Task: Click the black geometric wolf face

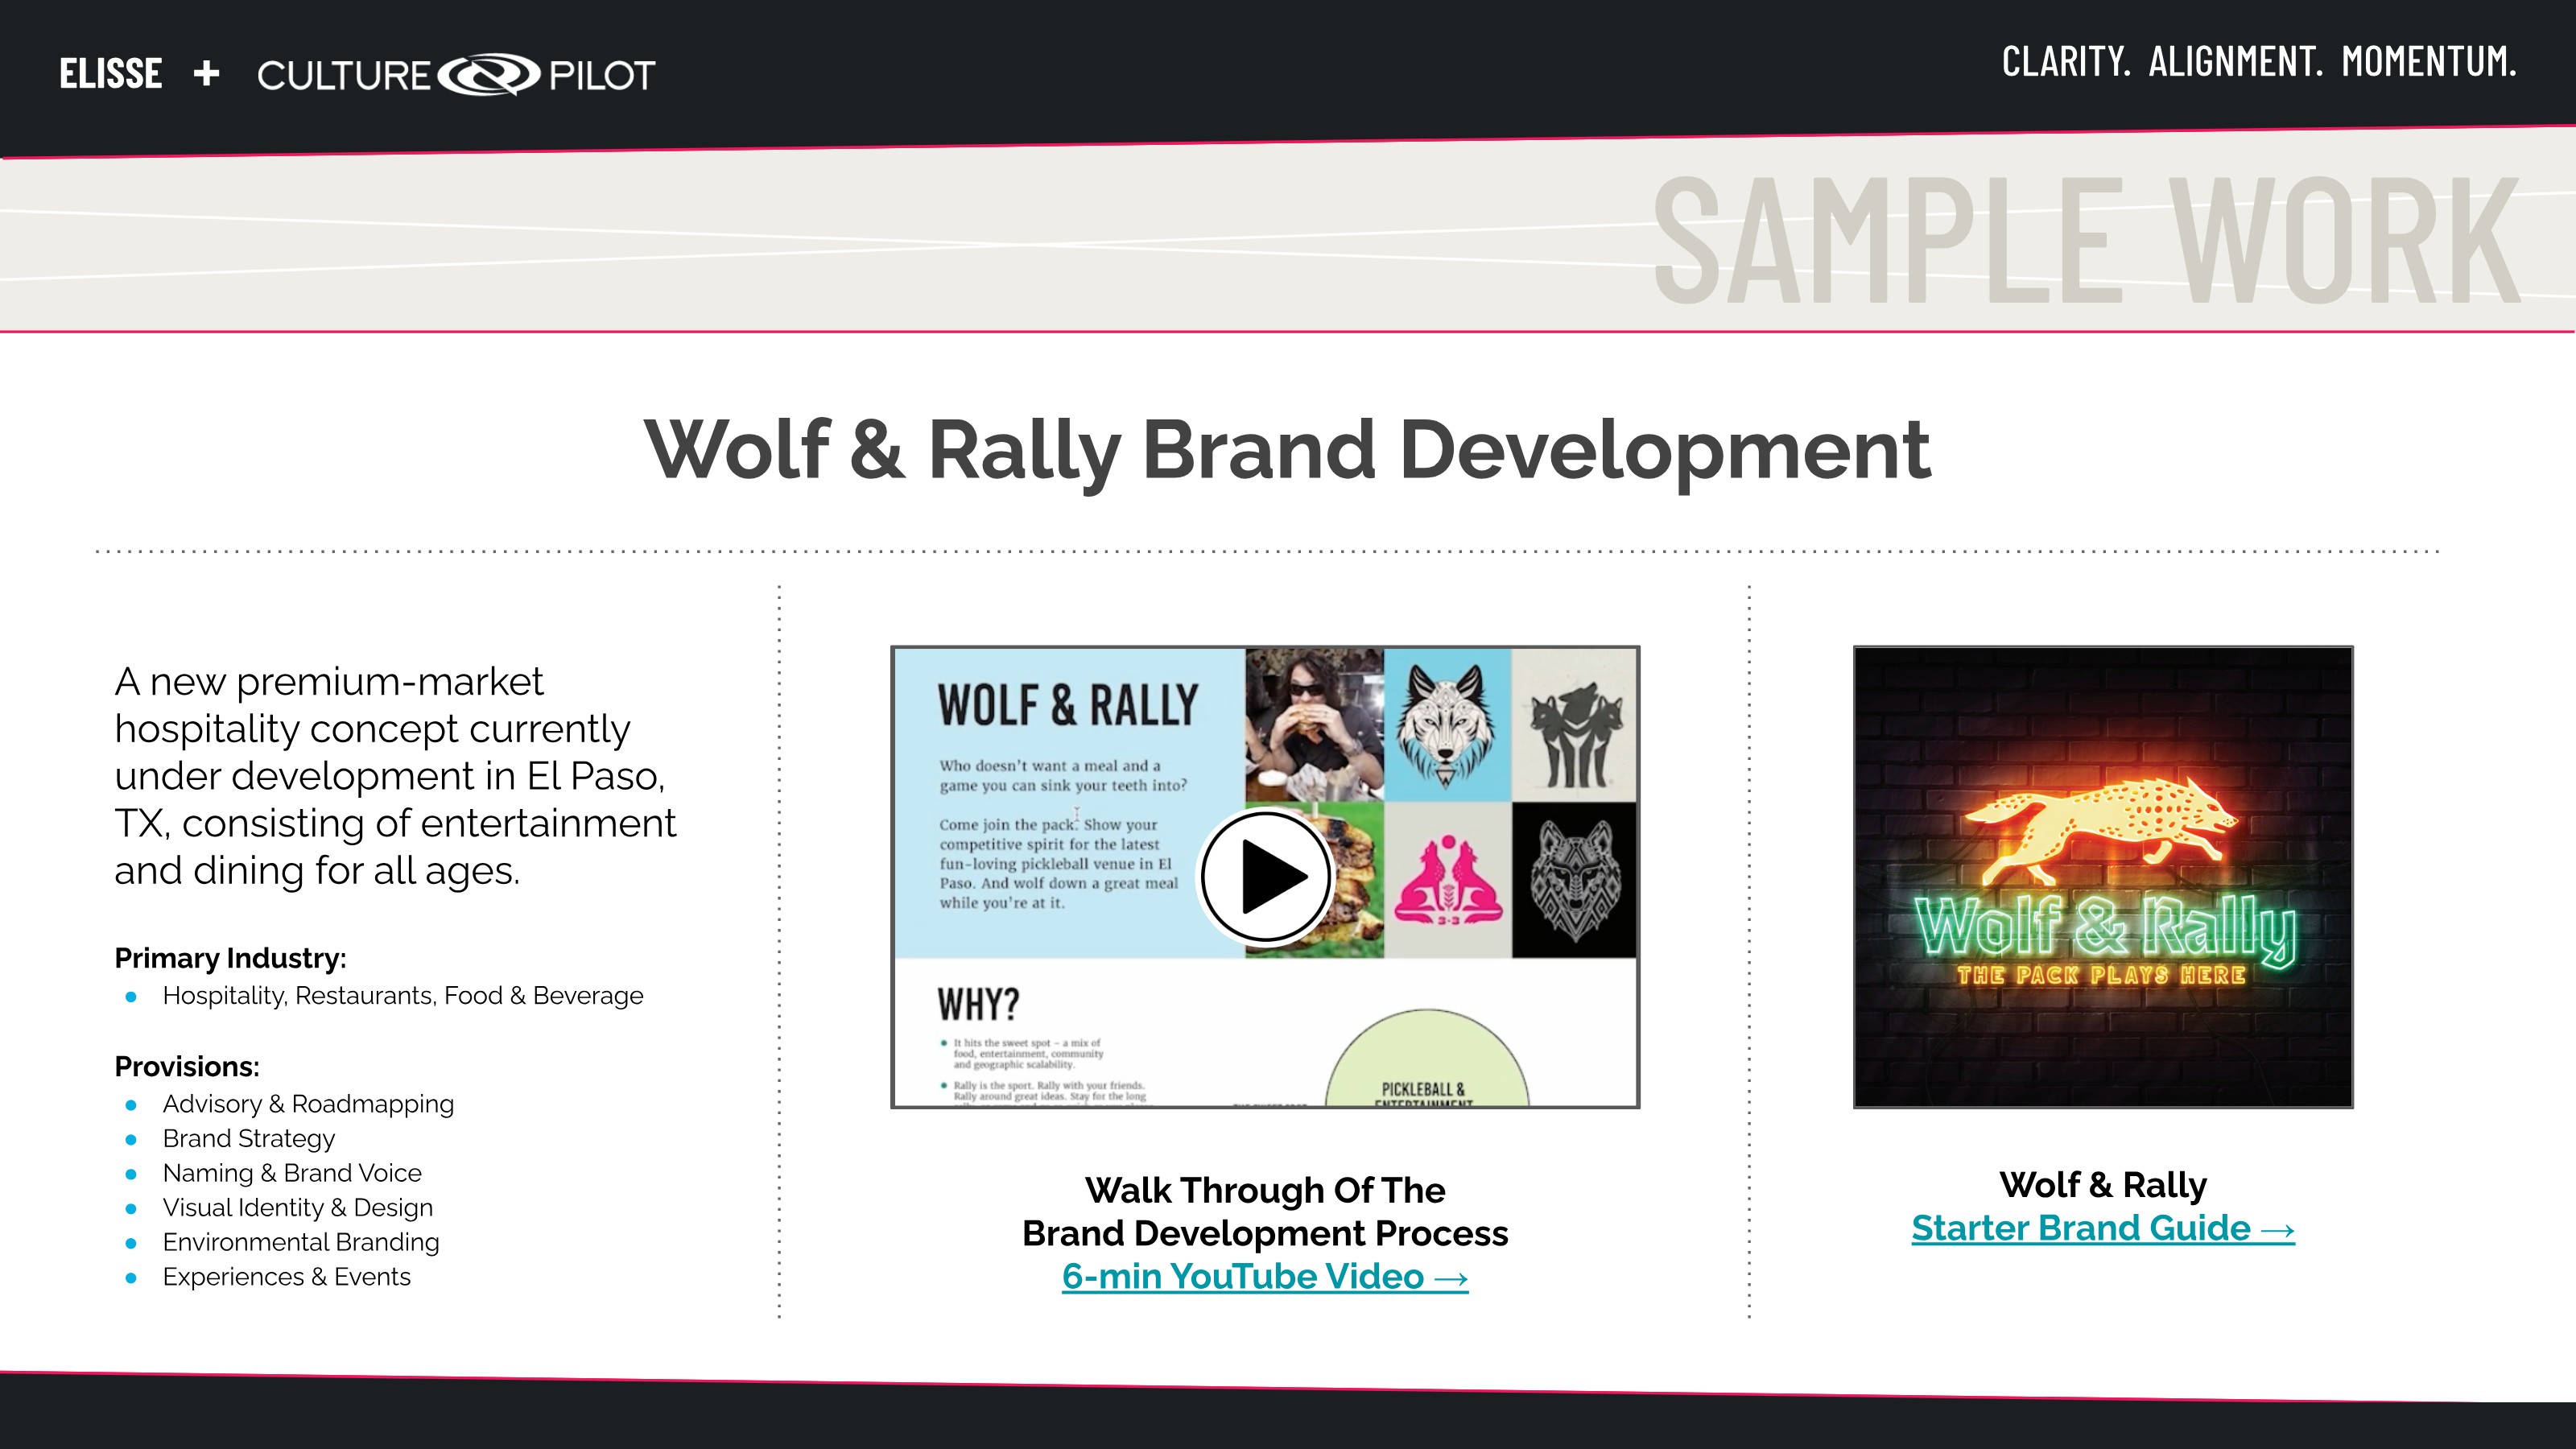Action: (1574, 880)
